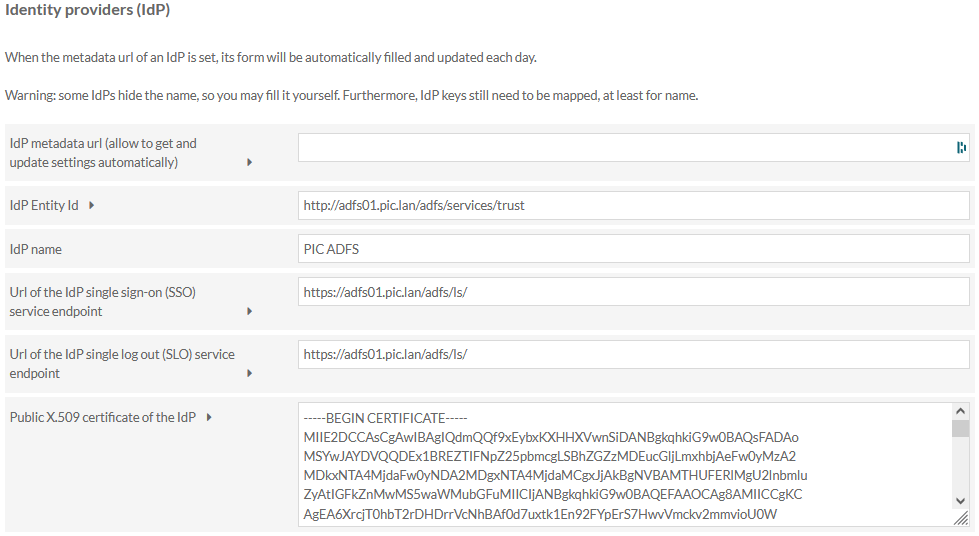
Task: Click the BEGIN CERTIFICATE line in textarea
Action: (x=385, y=418)
